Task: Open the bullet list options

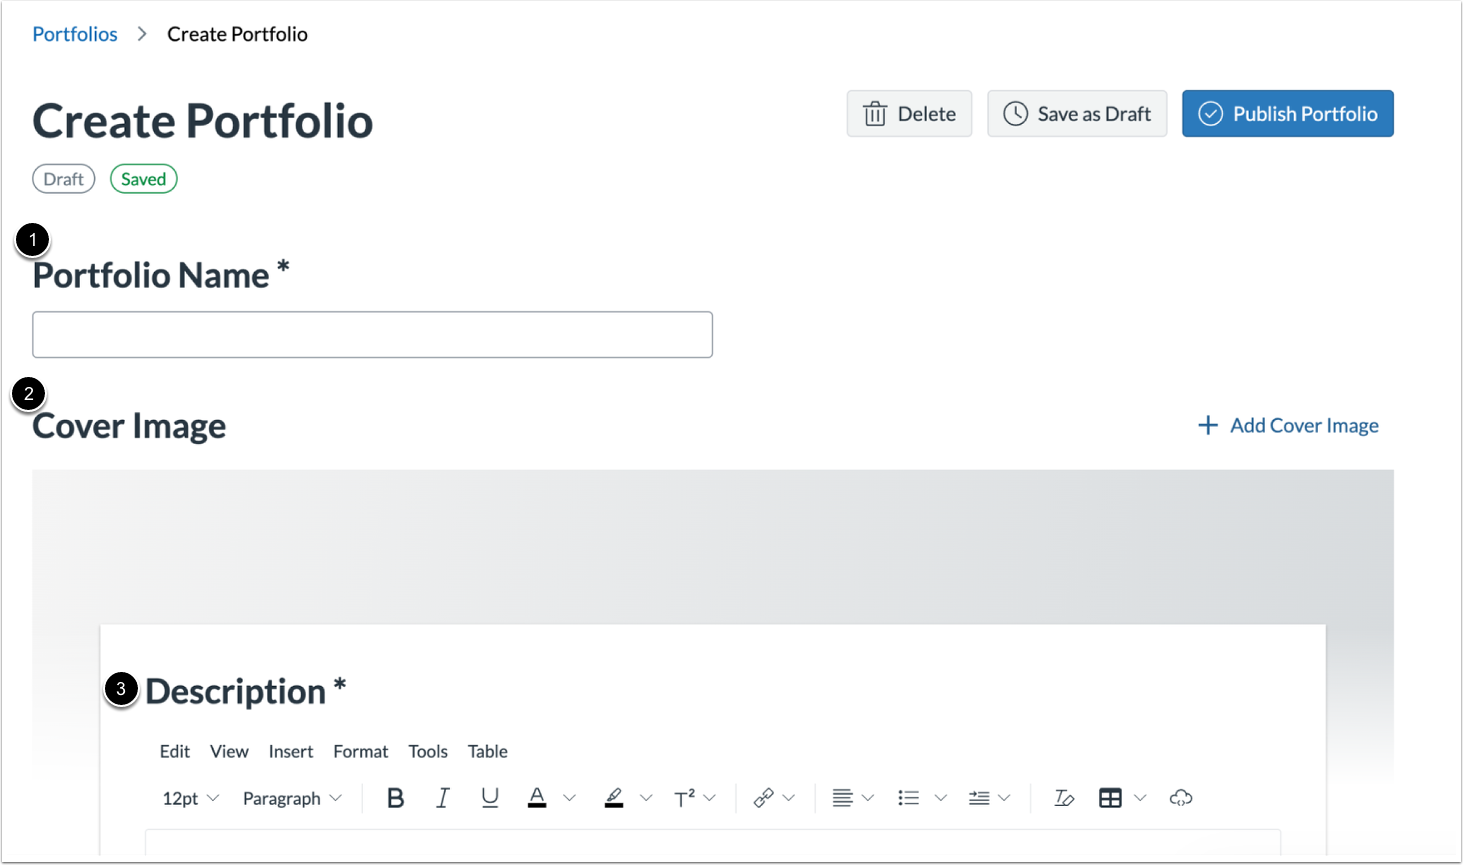Action: (916, 797)
